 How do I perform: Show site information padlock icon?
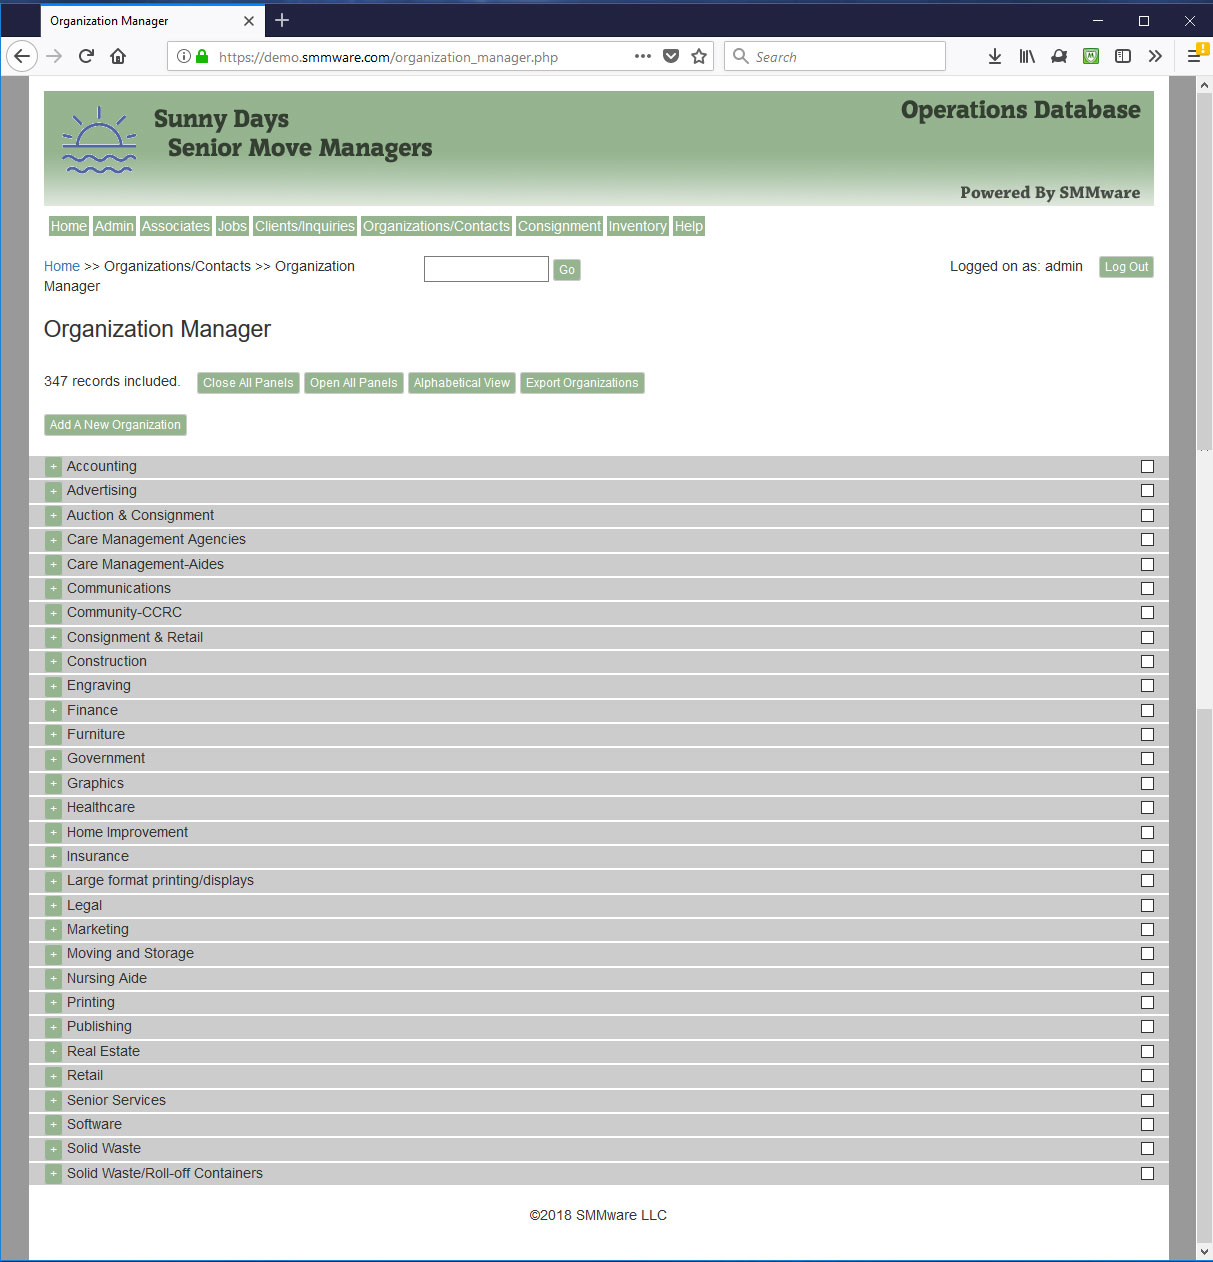click(202, 56)
